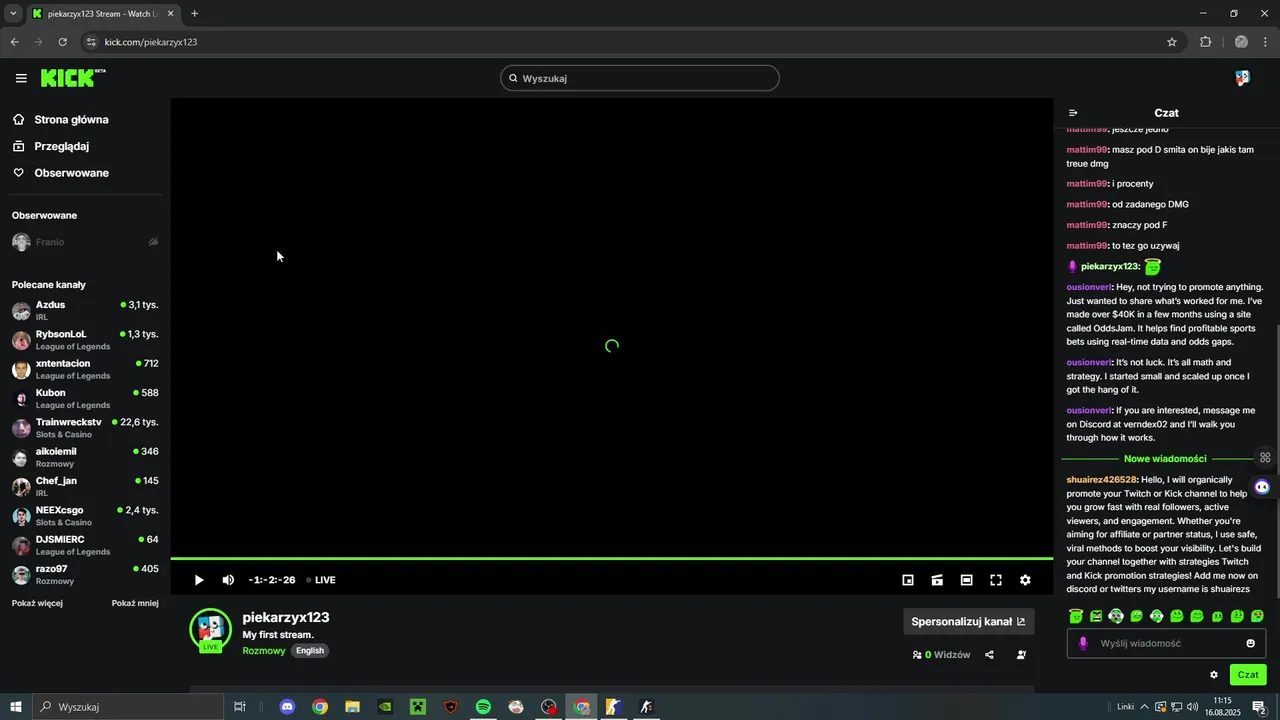Click in the Wyślij wiadomość chat input
This screenshot has height=720, width=1280.
(x=1166, y=643)
